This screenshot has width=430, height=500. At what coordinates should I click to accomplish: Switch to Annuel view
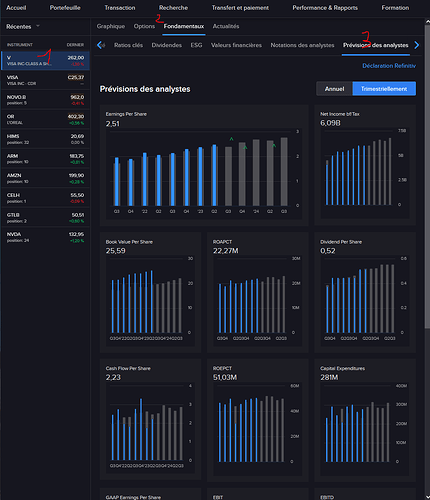(334, 89)
